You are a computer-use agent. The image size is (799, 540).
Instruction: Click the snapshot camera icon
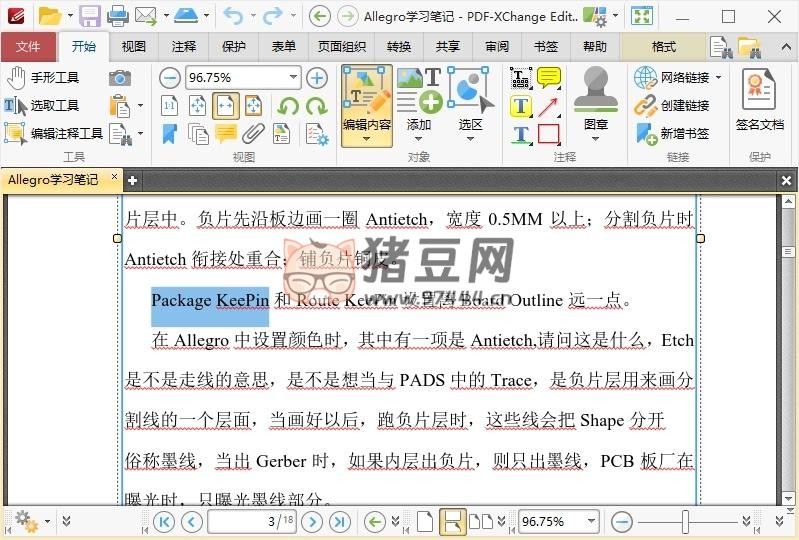point(120,78)
